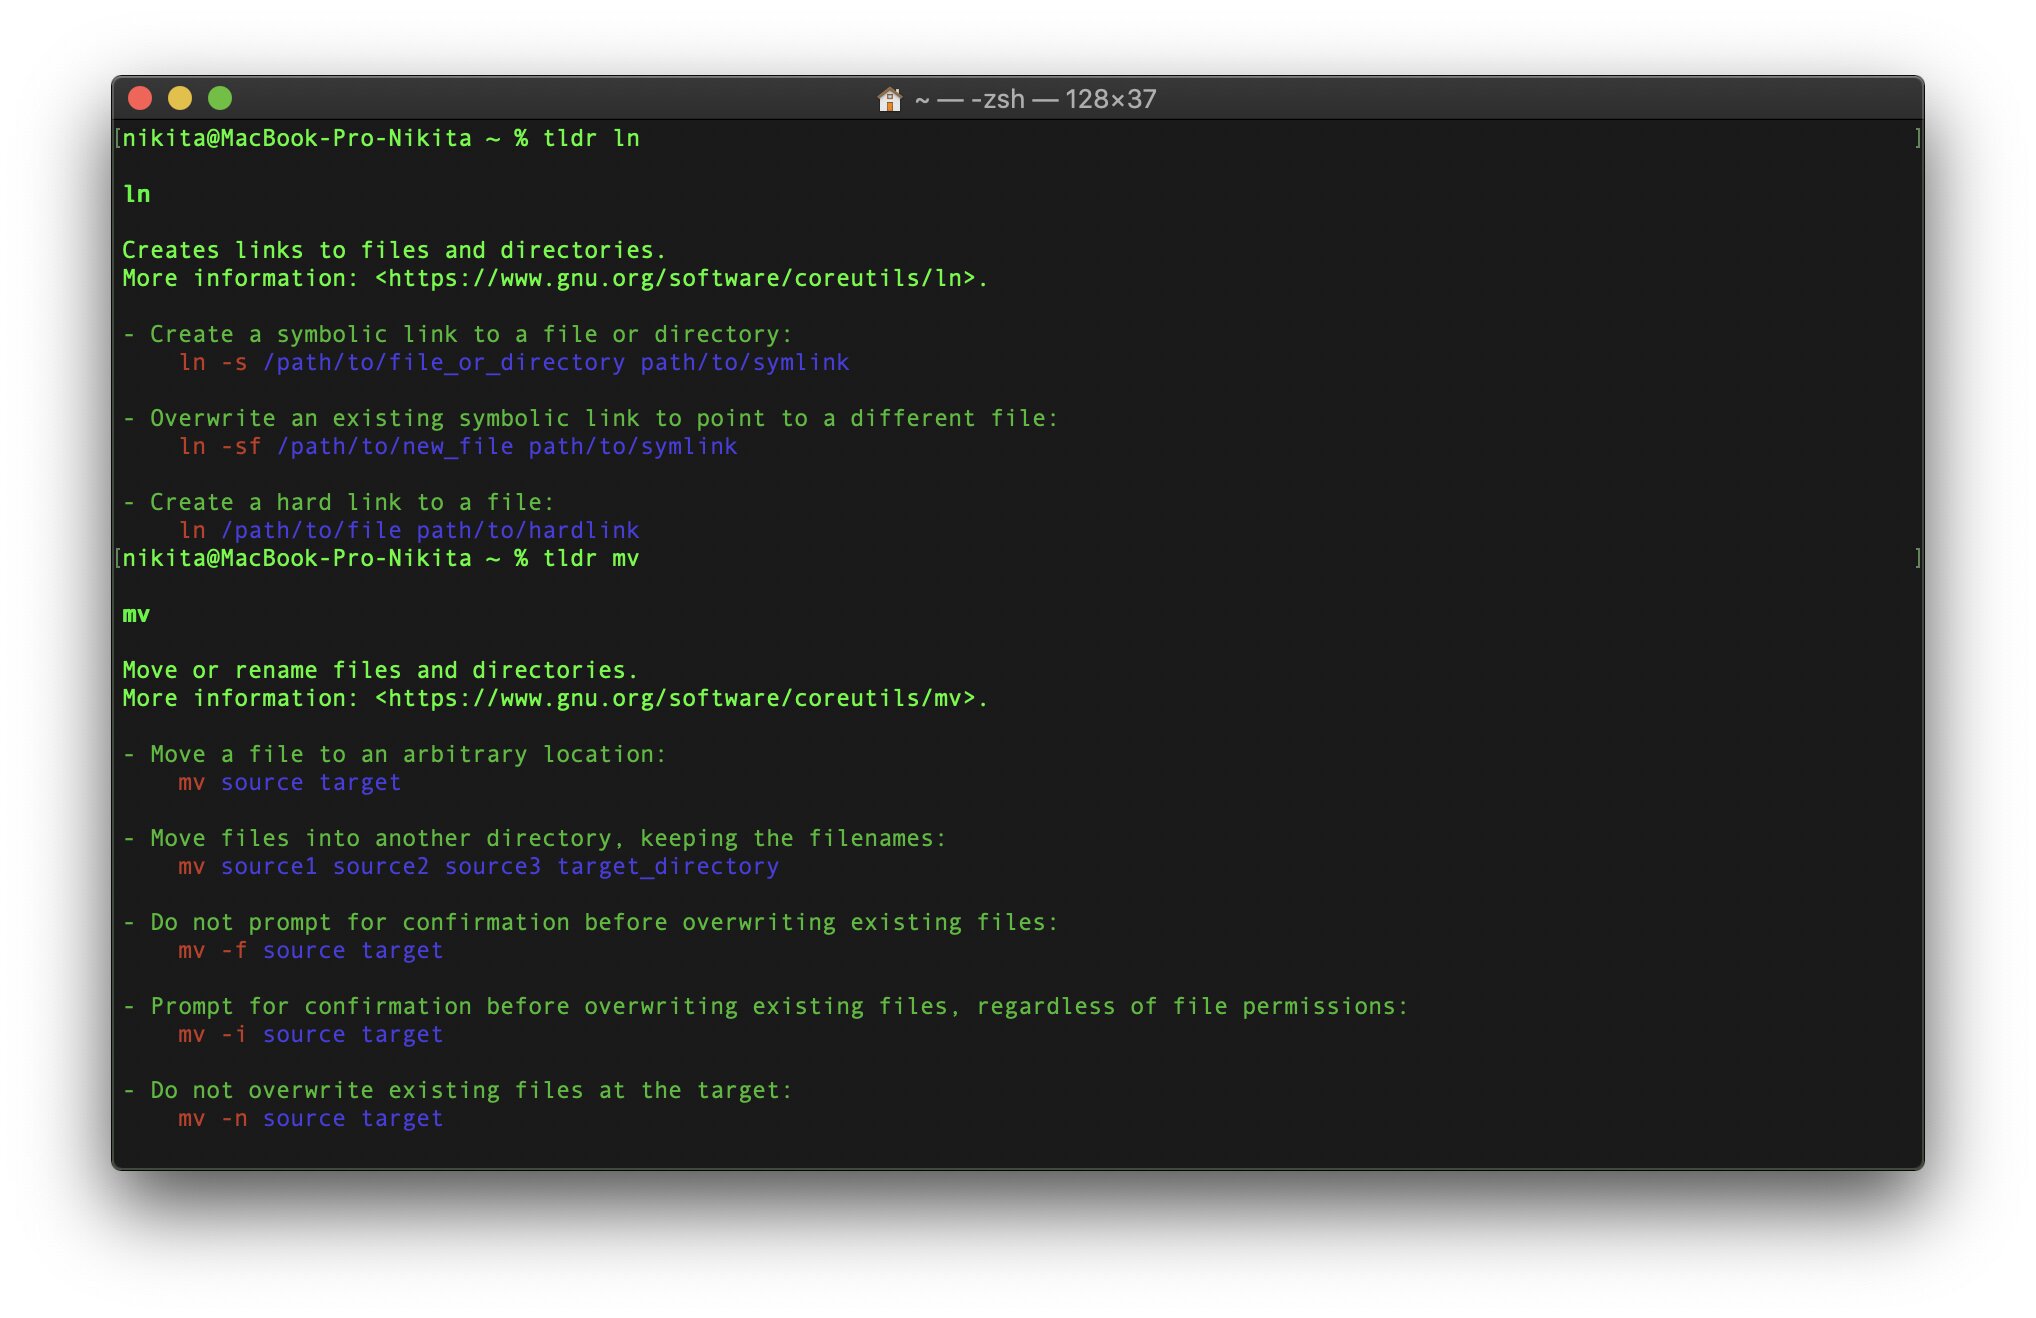The height and width of the screenshot is (1318, 2036).
Task: Click the 'ln -sf' overwrite symlink example
Action: 458,446
